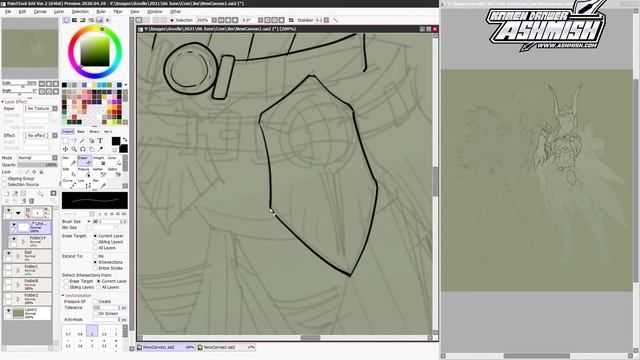
Task: Choose the Line linework tool
Action: pos(84,184)
